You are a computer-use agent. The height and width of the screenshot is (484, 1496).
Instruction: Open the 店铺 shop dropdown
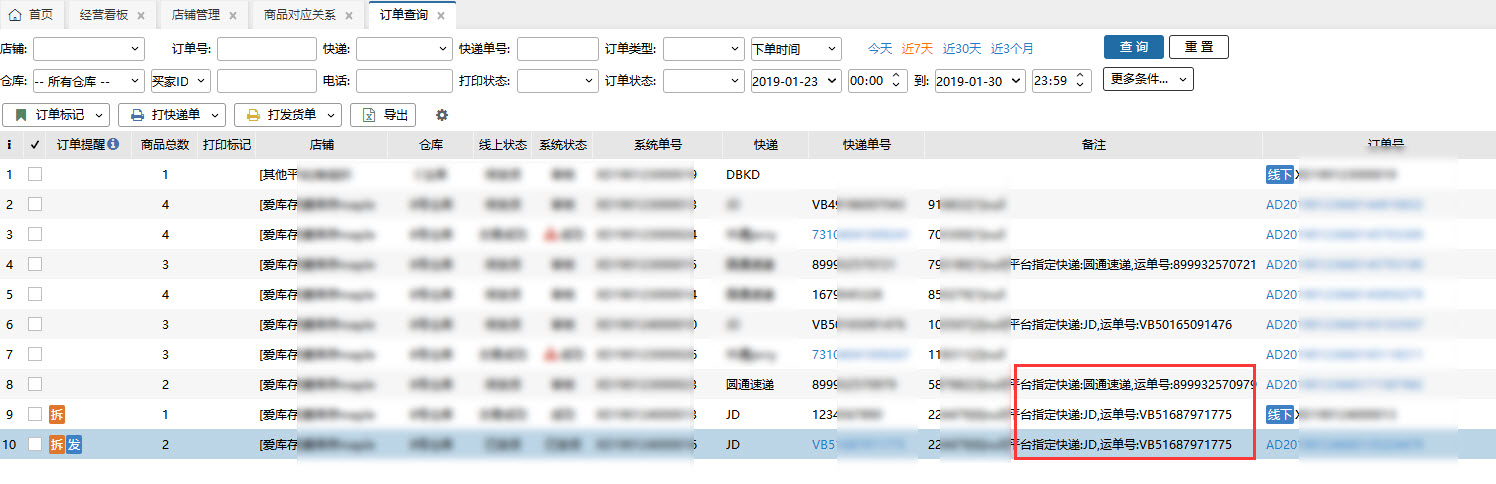tap(89, 48)
